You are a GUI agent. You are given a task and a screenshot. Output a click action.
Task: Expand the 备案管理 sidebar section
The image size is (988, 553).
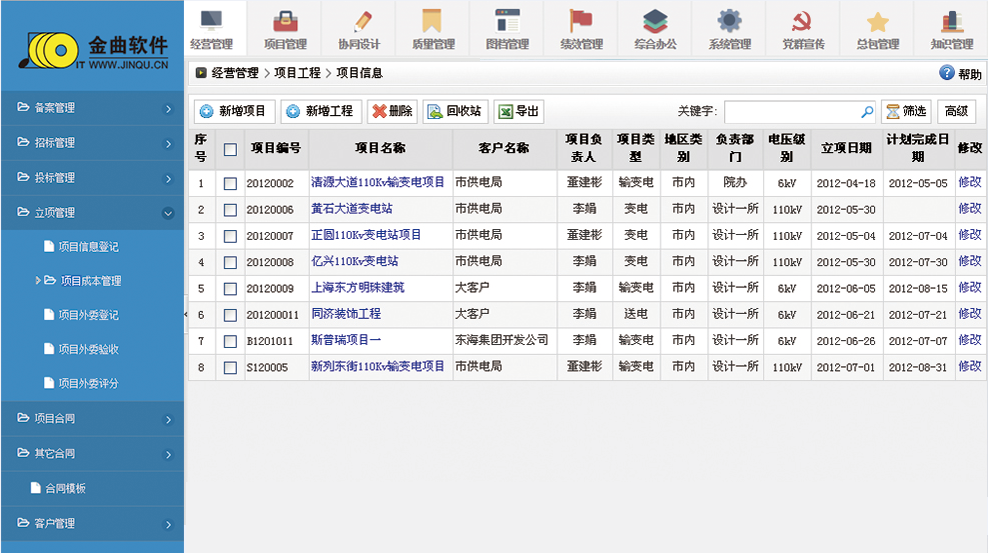tap(92, 108)
